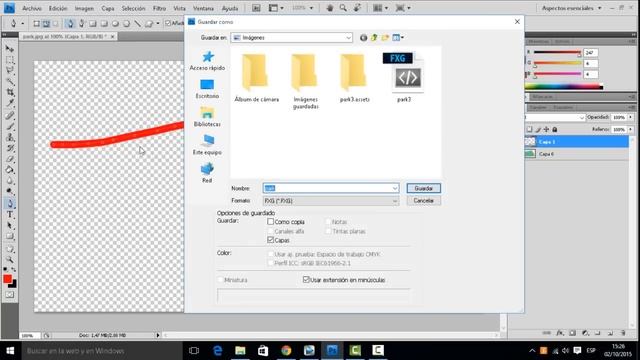This screenshot has width=640, height=360.
Task: Select park3 FXG file
Action: point(404,78)
